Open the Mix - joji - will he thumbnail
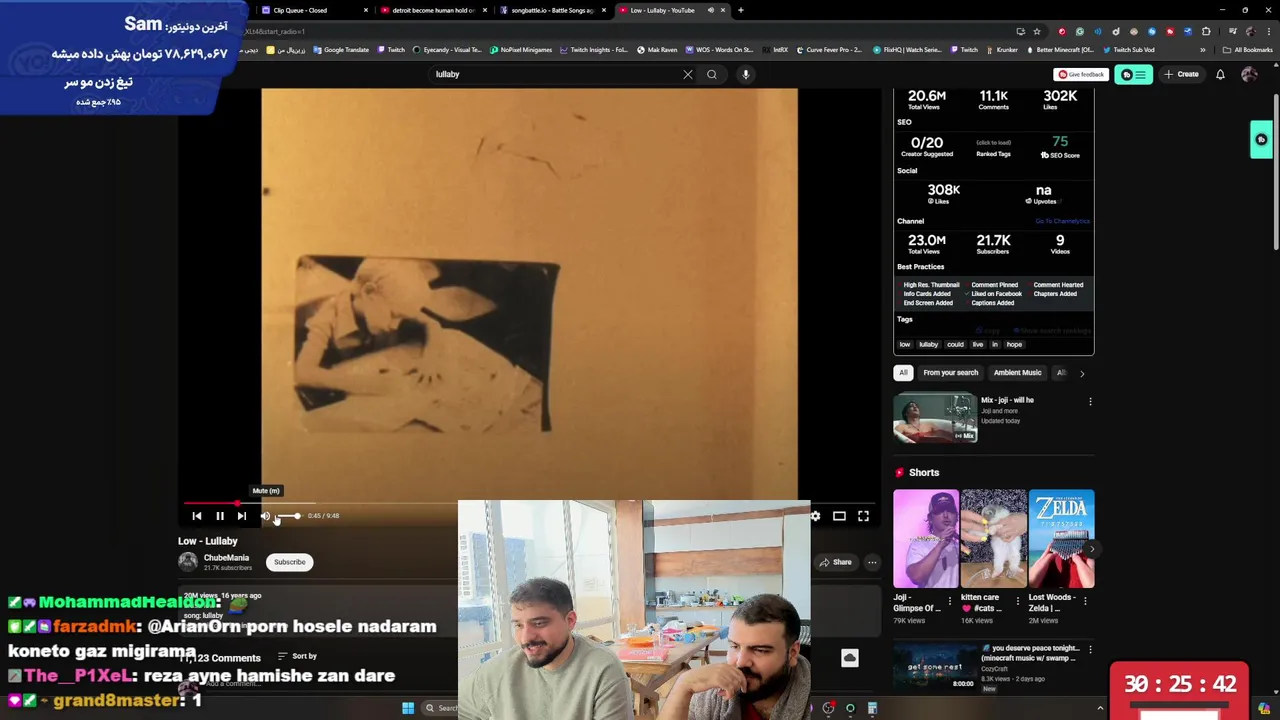 (x=935, y=418)
